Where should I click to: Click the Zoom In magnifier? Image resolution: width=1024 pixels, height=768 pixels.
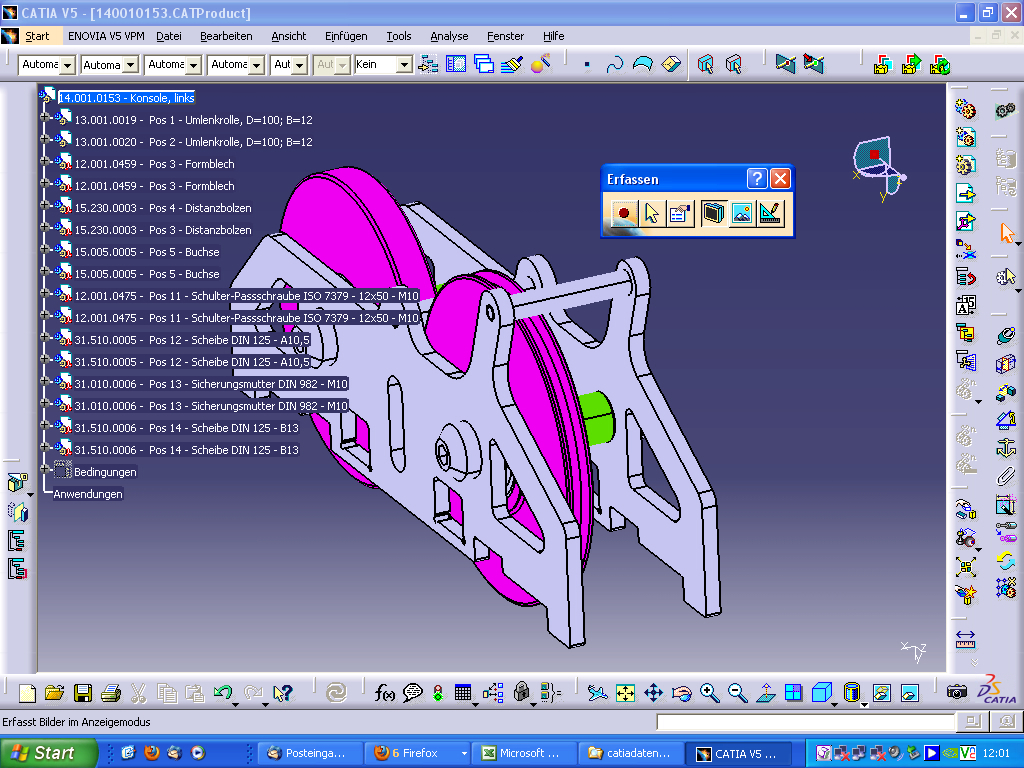(x=709, y=693)
